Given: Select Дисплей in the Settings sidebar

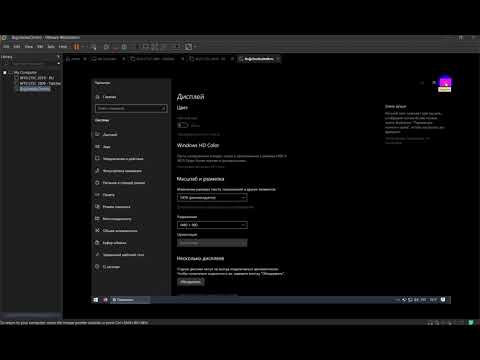Looking at the screenshot, I should click(x=131, y=135).
